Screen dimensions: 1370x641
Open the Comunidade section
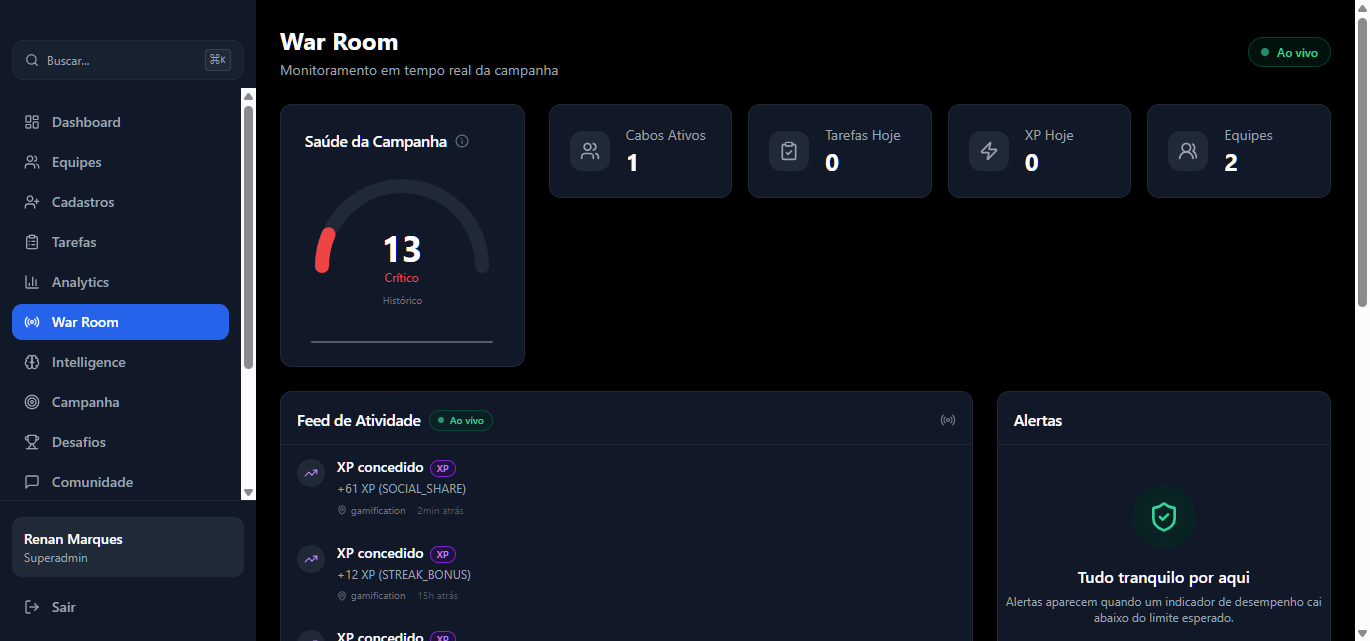pyautogui.click(x=92, y=482)
